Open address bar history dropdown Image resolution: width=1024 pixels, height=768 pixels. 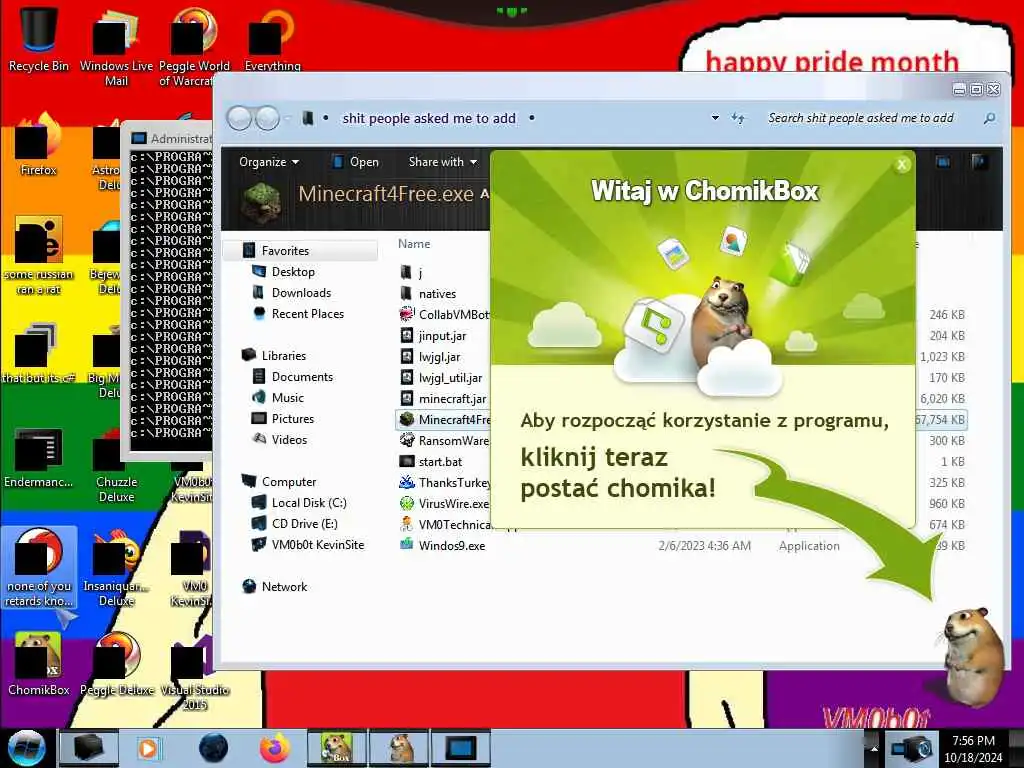coord(715,118)
